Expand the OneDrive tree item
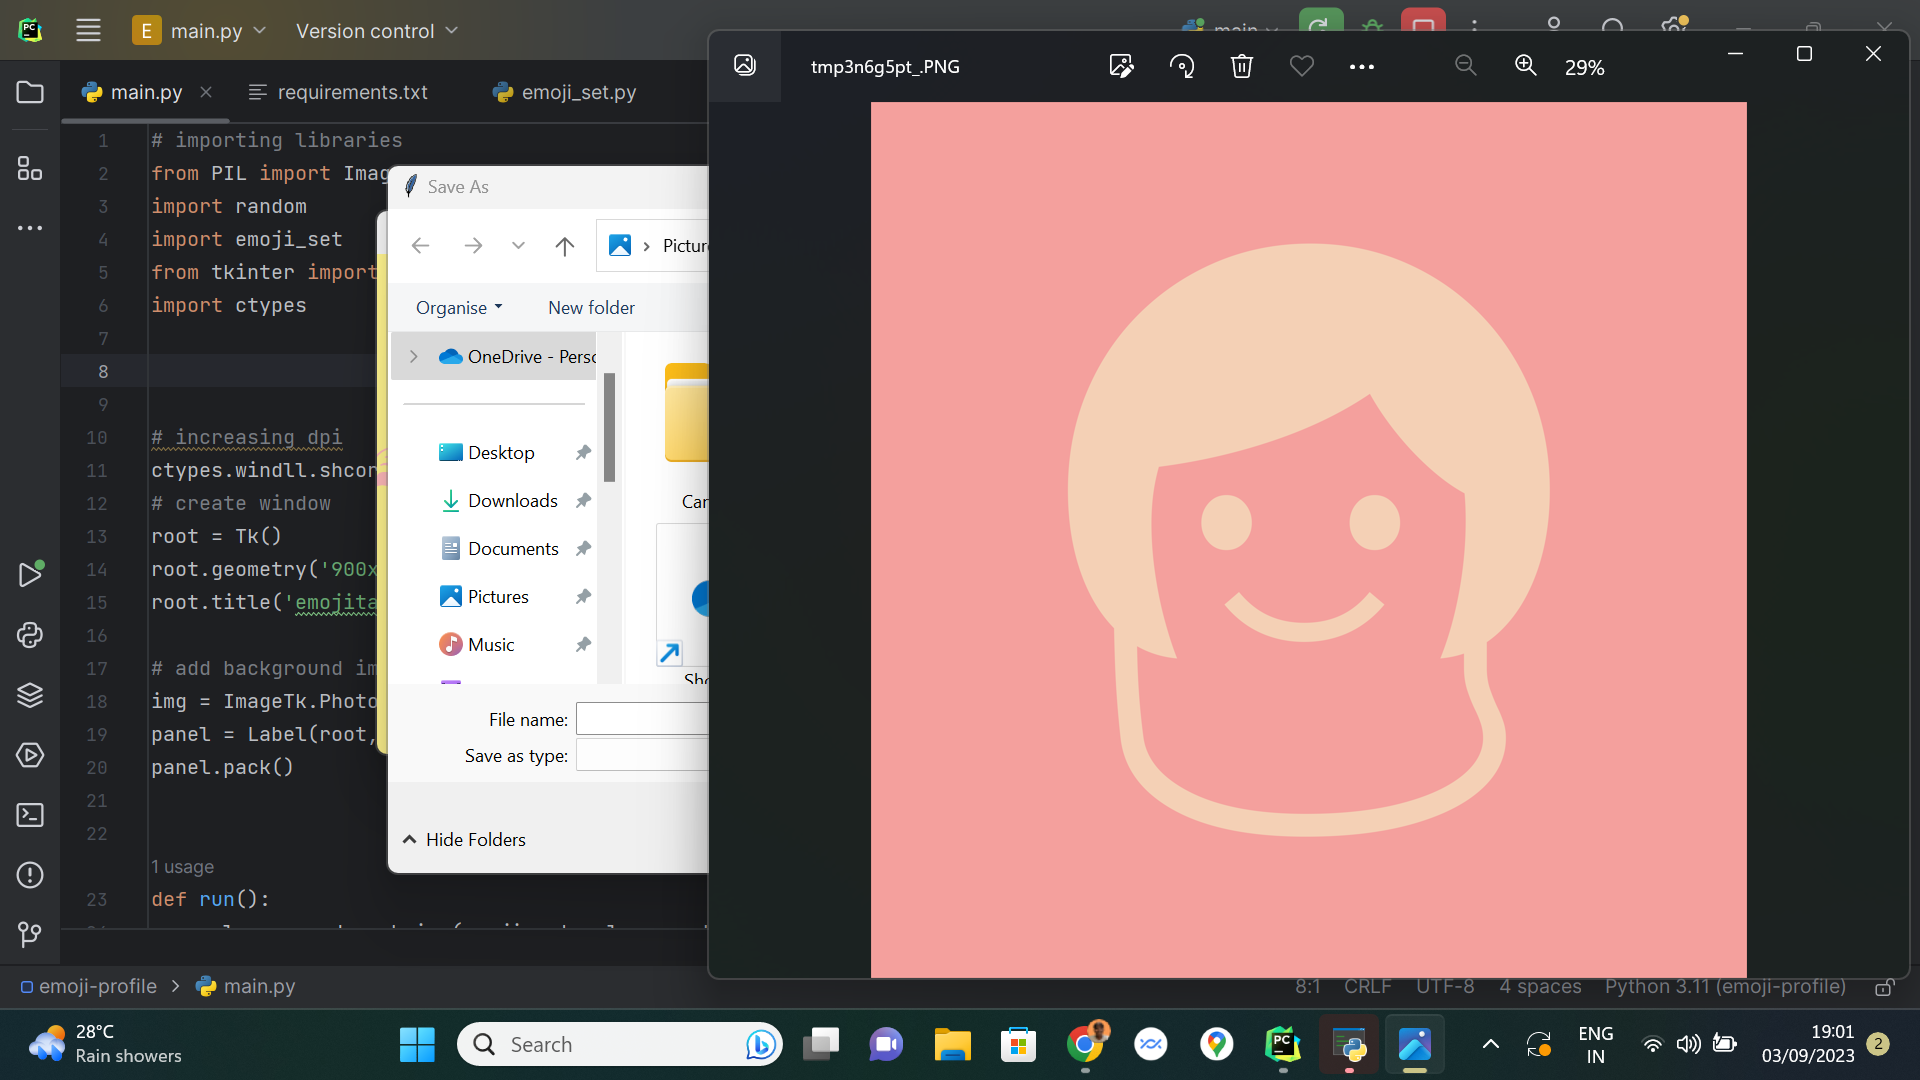The width and height of the screenshot is (1920, 1080). point(414,356)
